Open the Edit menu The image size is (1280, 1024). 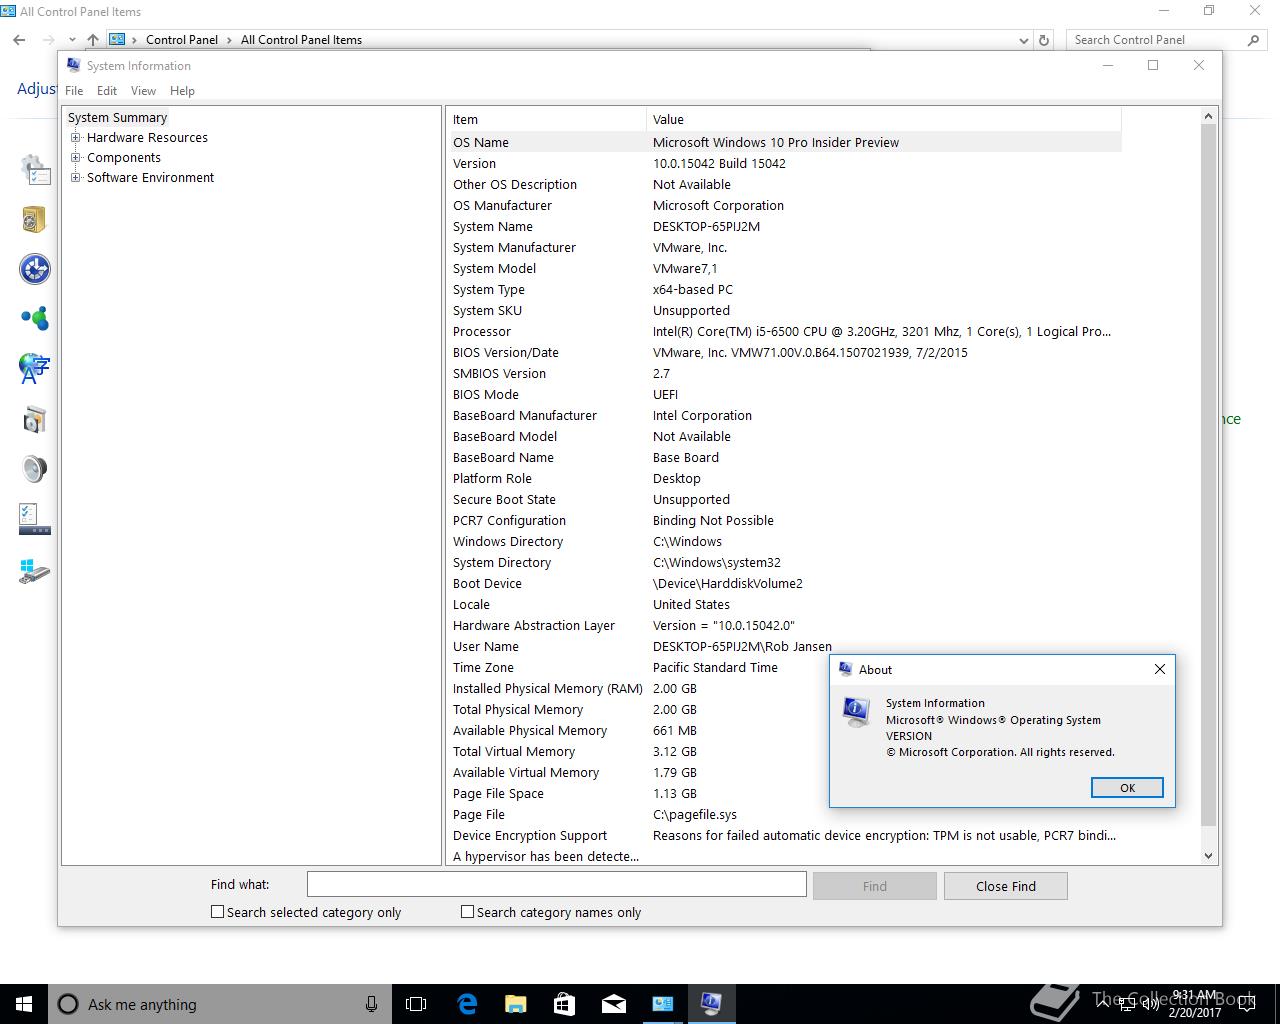click(107, 91)
